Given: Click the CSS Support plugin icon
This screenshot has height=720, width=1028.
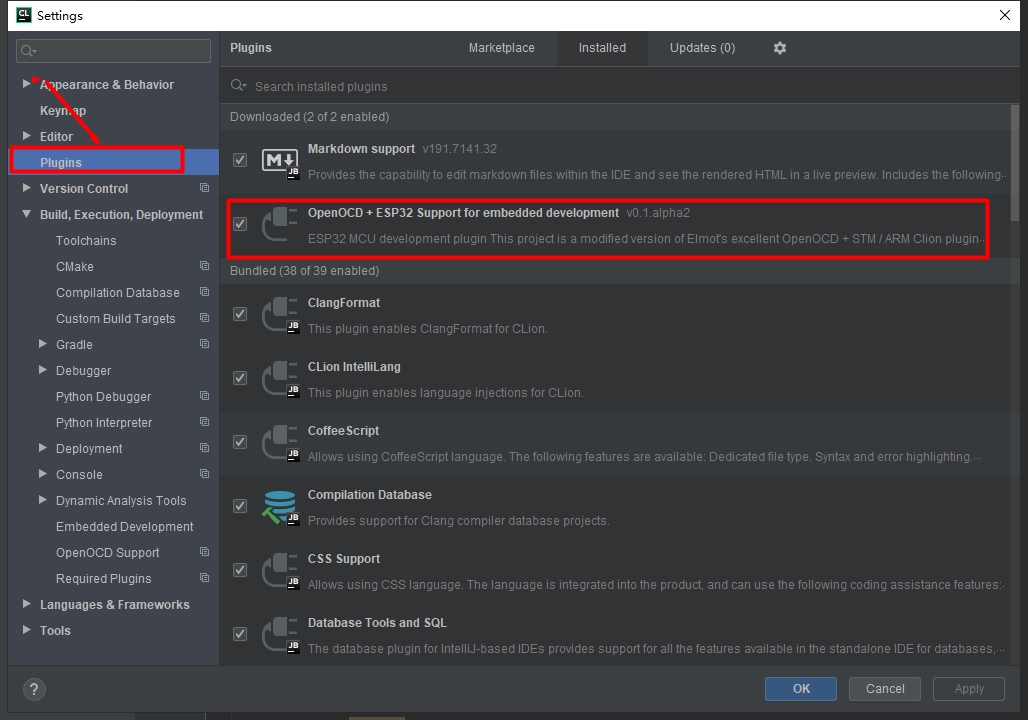Looking at the screenshot, I should click(280, 571).
